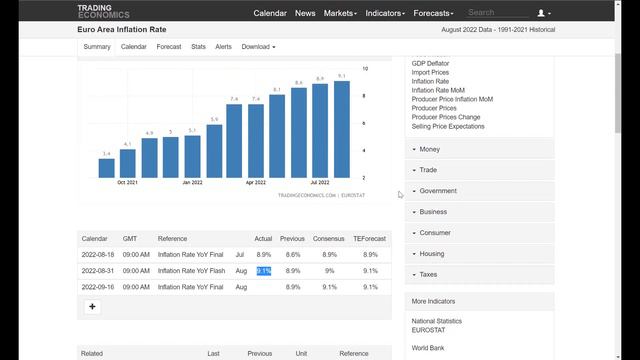Click the plus button below the calendar table
The width and height of the screenshot is (640, 360).
point(92,307)
